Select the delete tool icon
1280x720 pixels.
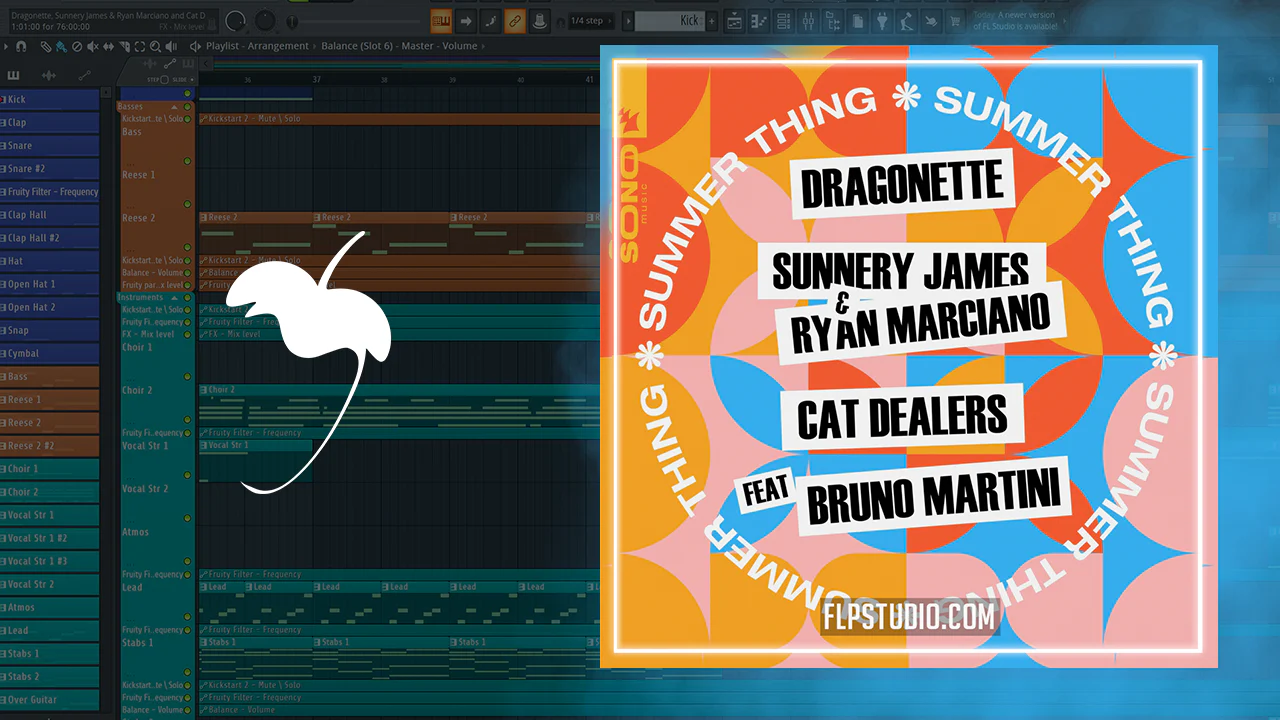coord(76,46)
